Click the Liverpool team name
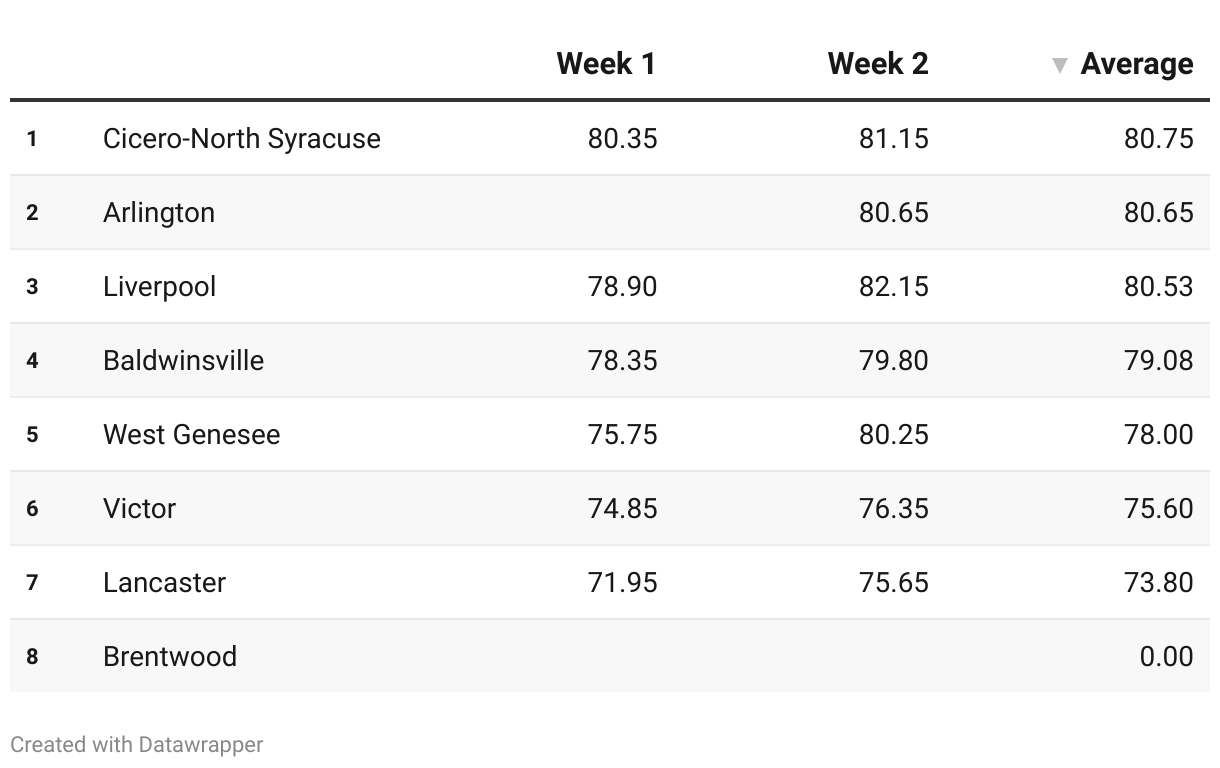The height and width of the screenshot is (768, 1220). tap(159, 286)
